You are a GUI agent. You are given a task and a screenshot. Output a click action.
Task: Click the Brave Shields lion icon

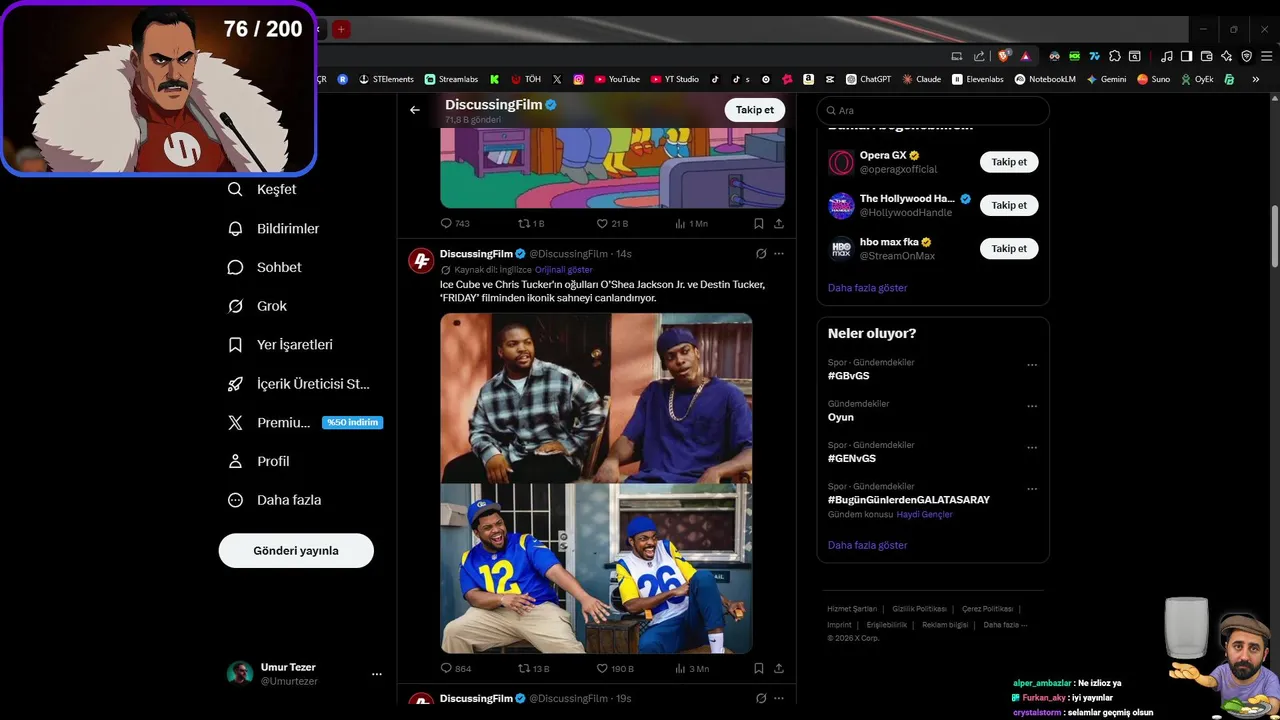[1004, 56]
